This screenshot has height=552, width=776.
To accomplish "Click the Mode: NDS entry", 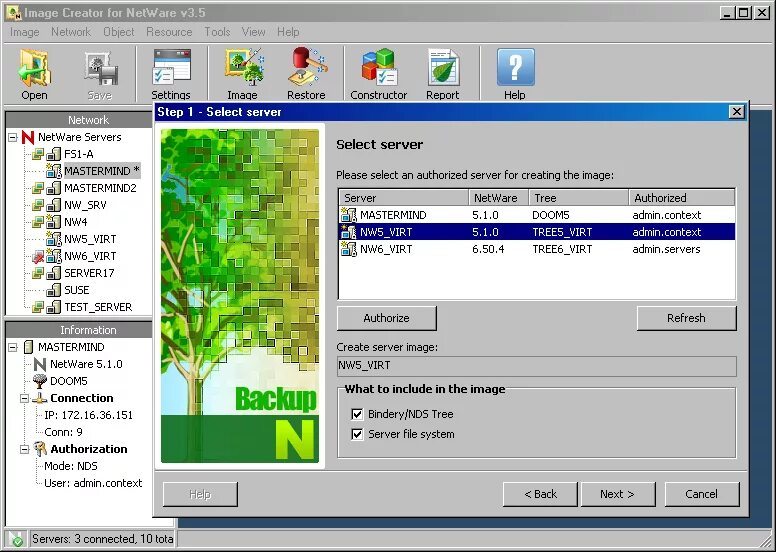I will click(71, 466).
